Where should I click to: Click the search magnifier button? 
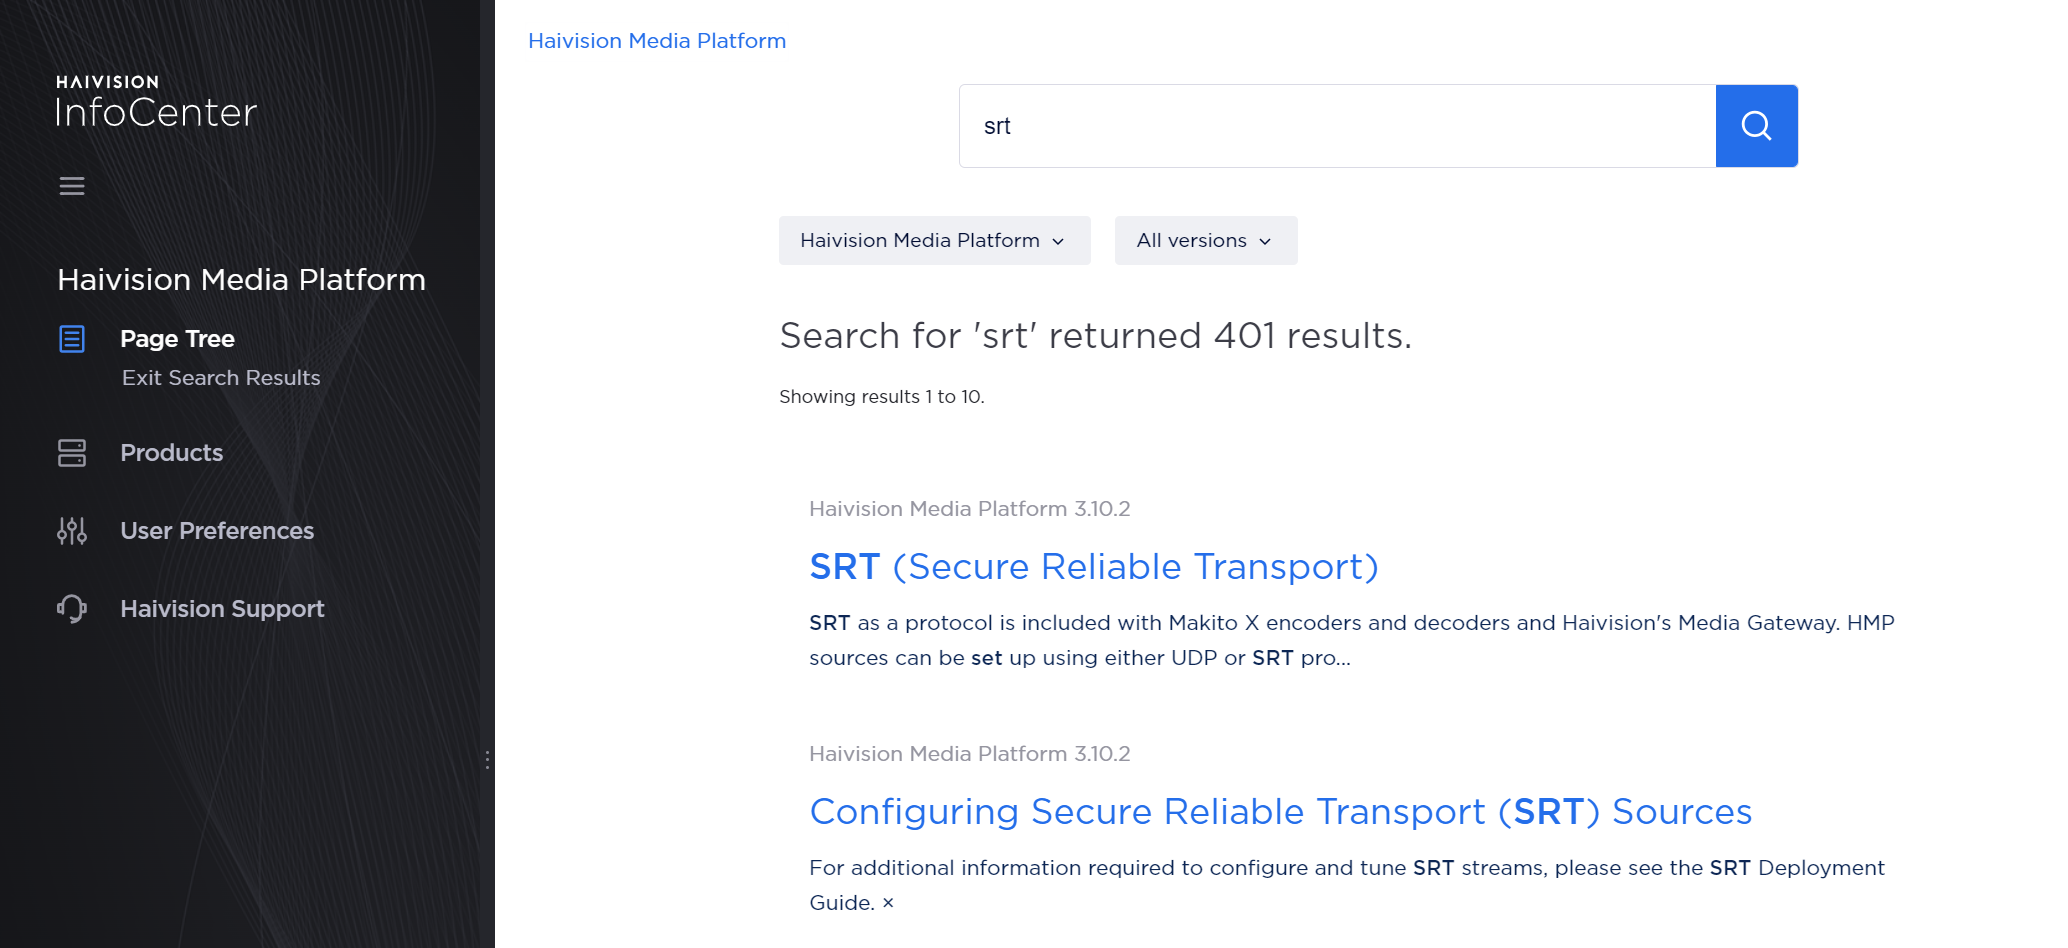click(1756, 125)
